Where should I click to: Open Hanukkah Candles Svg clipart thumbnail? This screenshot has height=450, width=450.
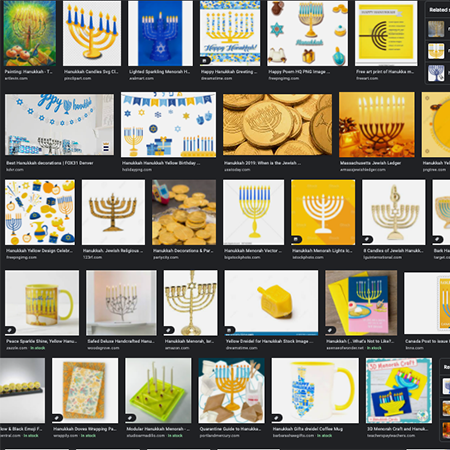(92, 33)
